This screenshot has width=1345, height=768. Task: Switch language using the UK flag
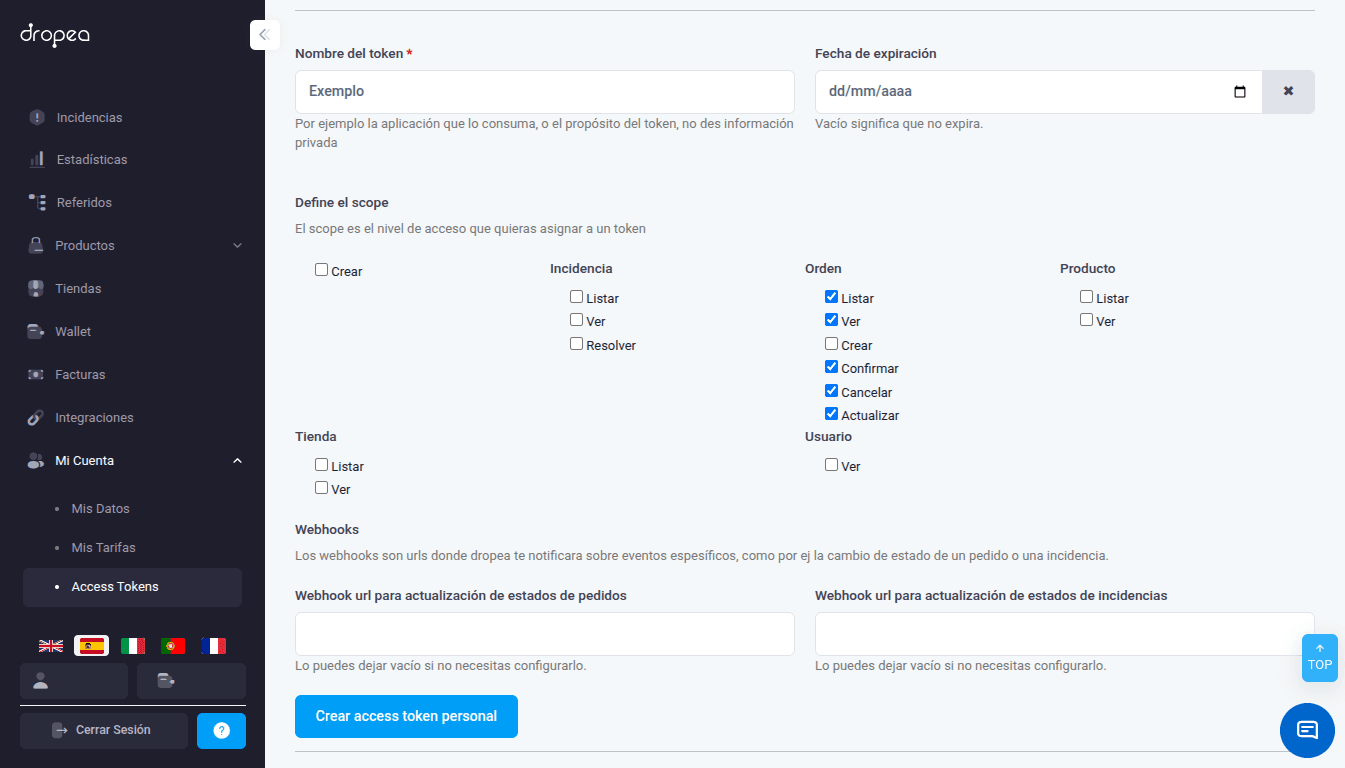coord(51,646)
